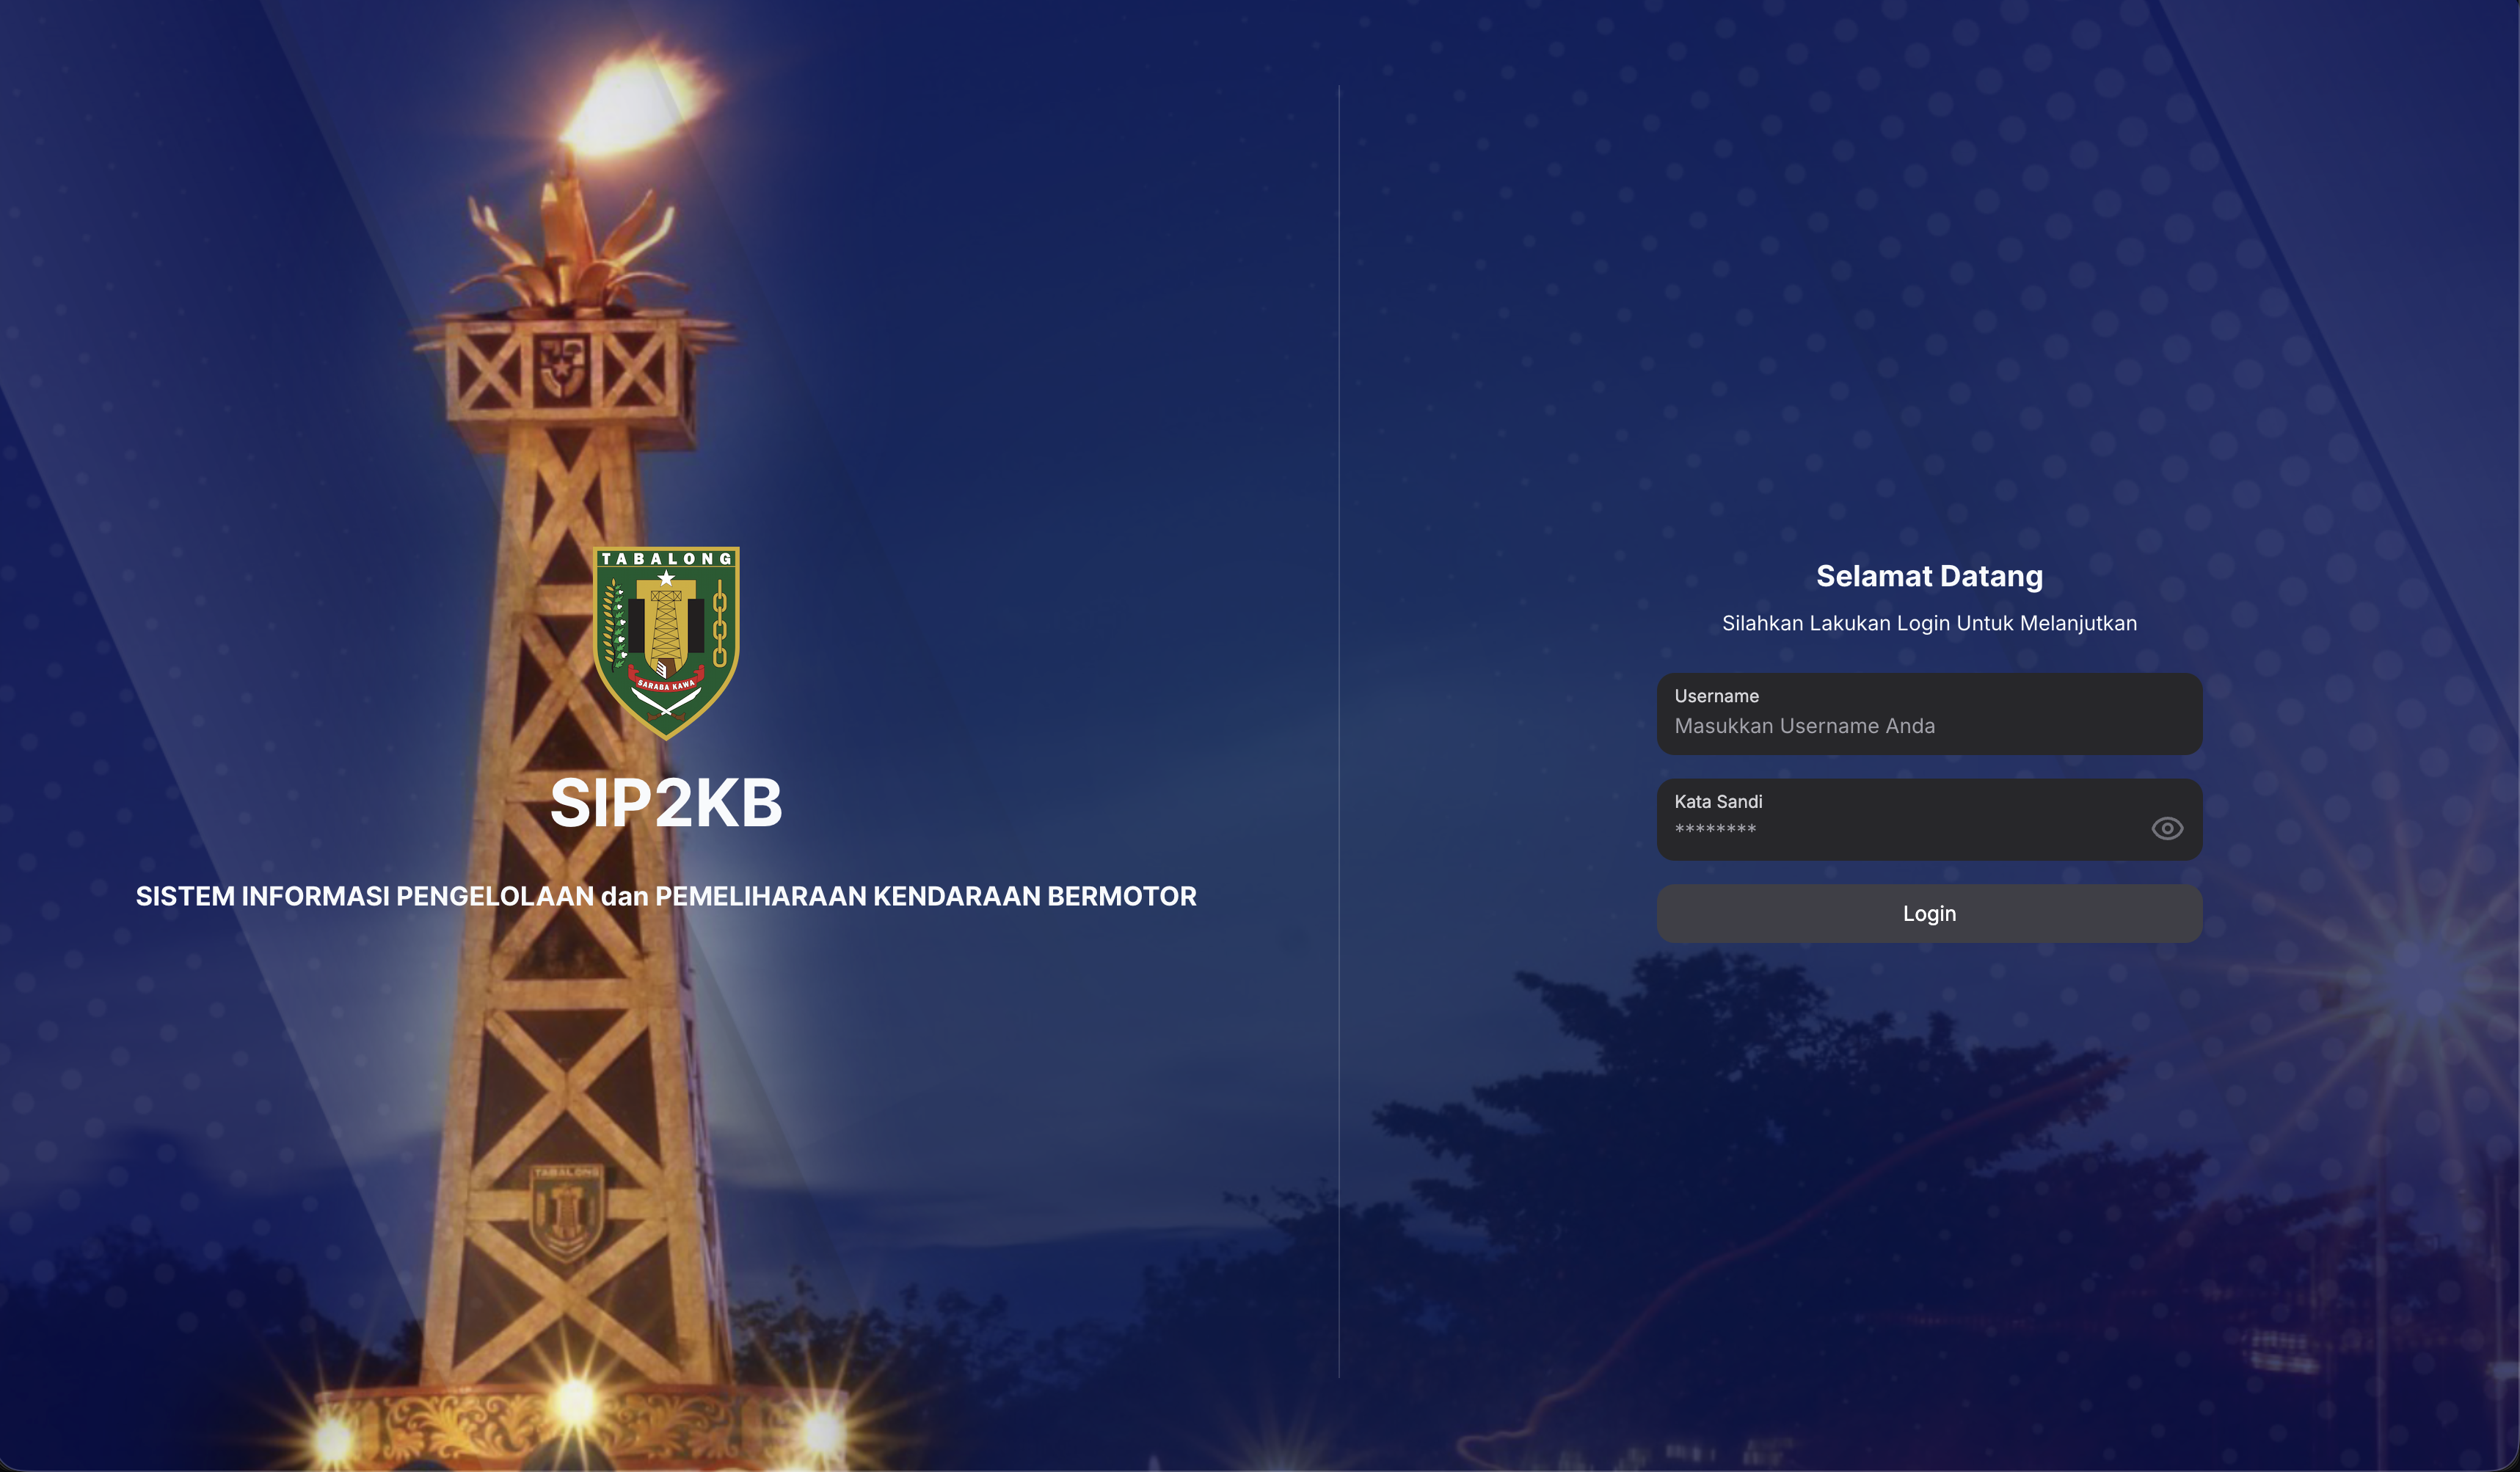Click the Silahkan Lakukan Login subtitle
The width and height of the screenshot is (2520, 1472).
[x=1929, y=623]
